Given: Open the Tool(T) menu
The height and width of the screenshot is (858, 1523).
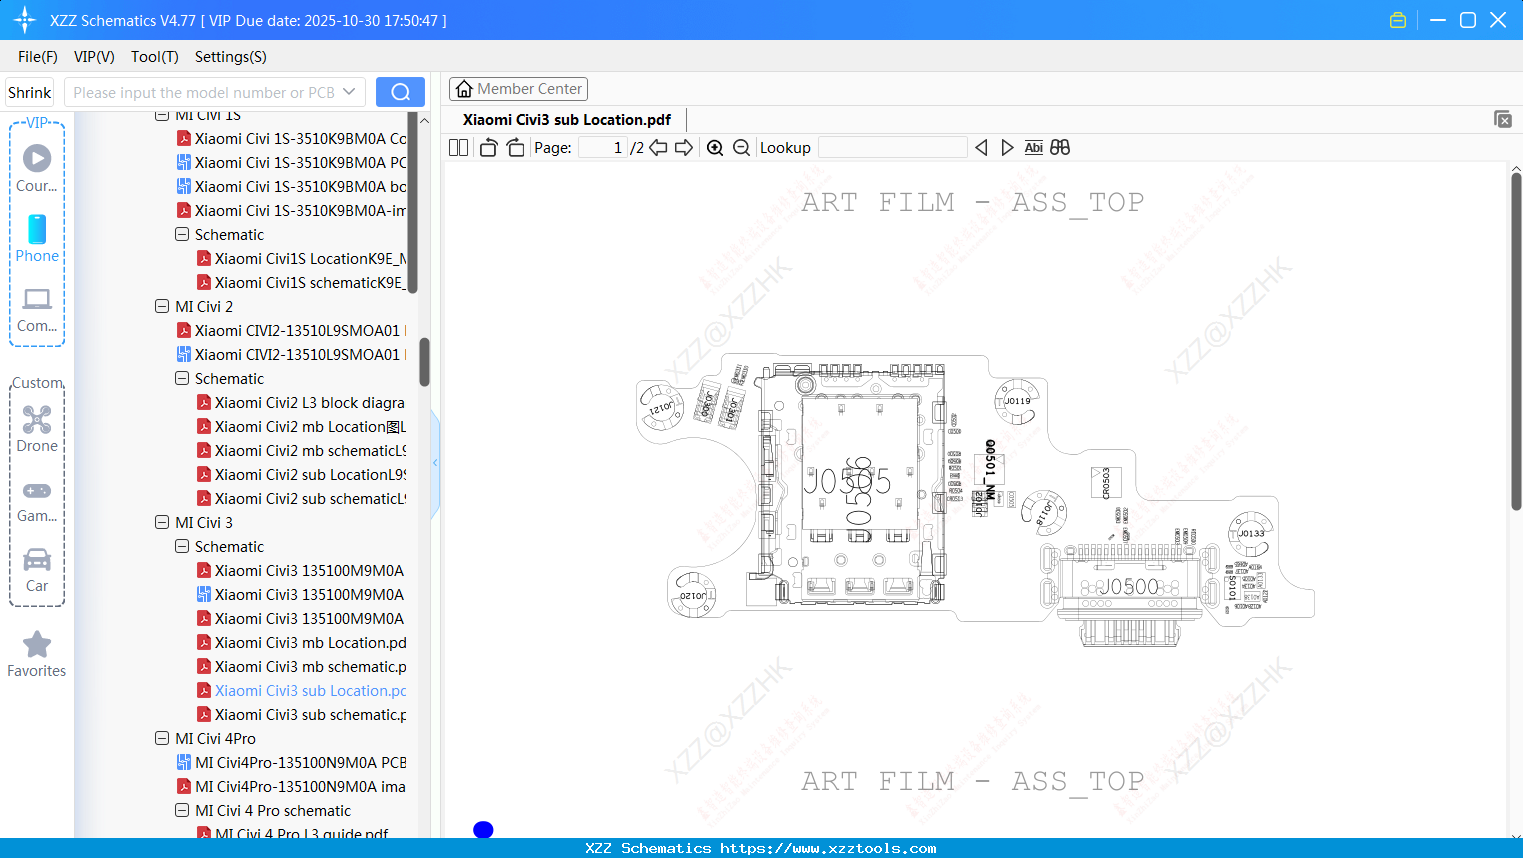Looking at the screenshot, I should point(154,57).
